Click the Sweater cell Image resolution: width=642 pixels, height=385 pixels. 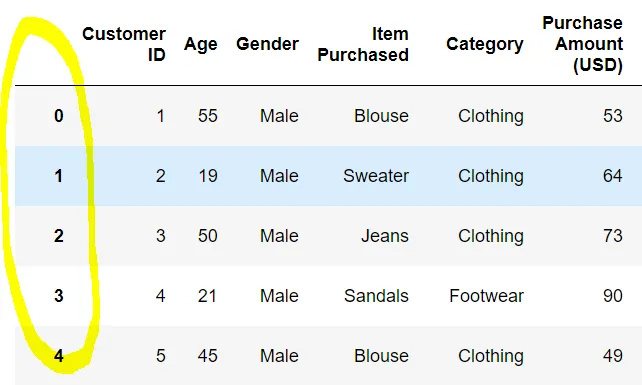376,176
